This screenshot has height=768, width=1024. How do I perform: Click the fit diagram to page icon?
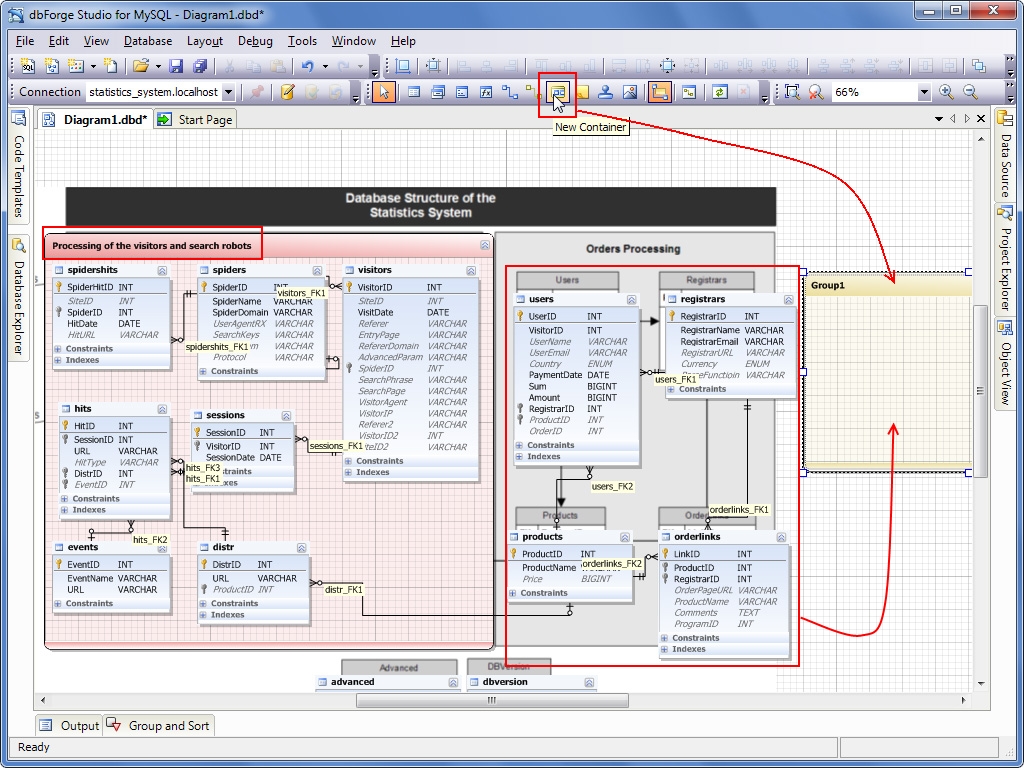coord(433,65)
